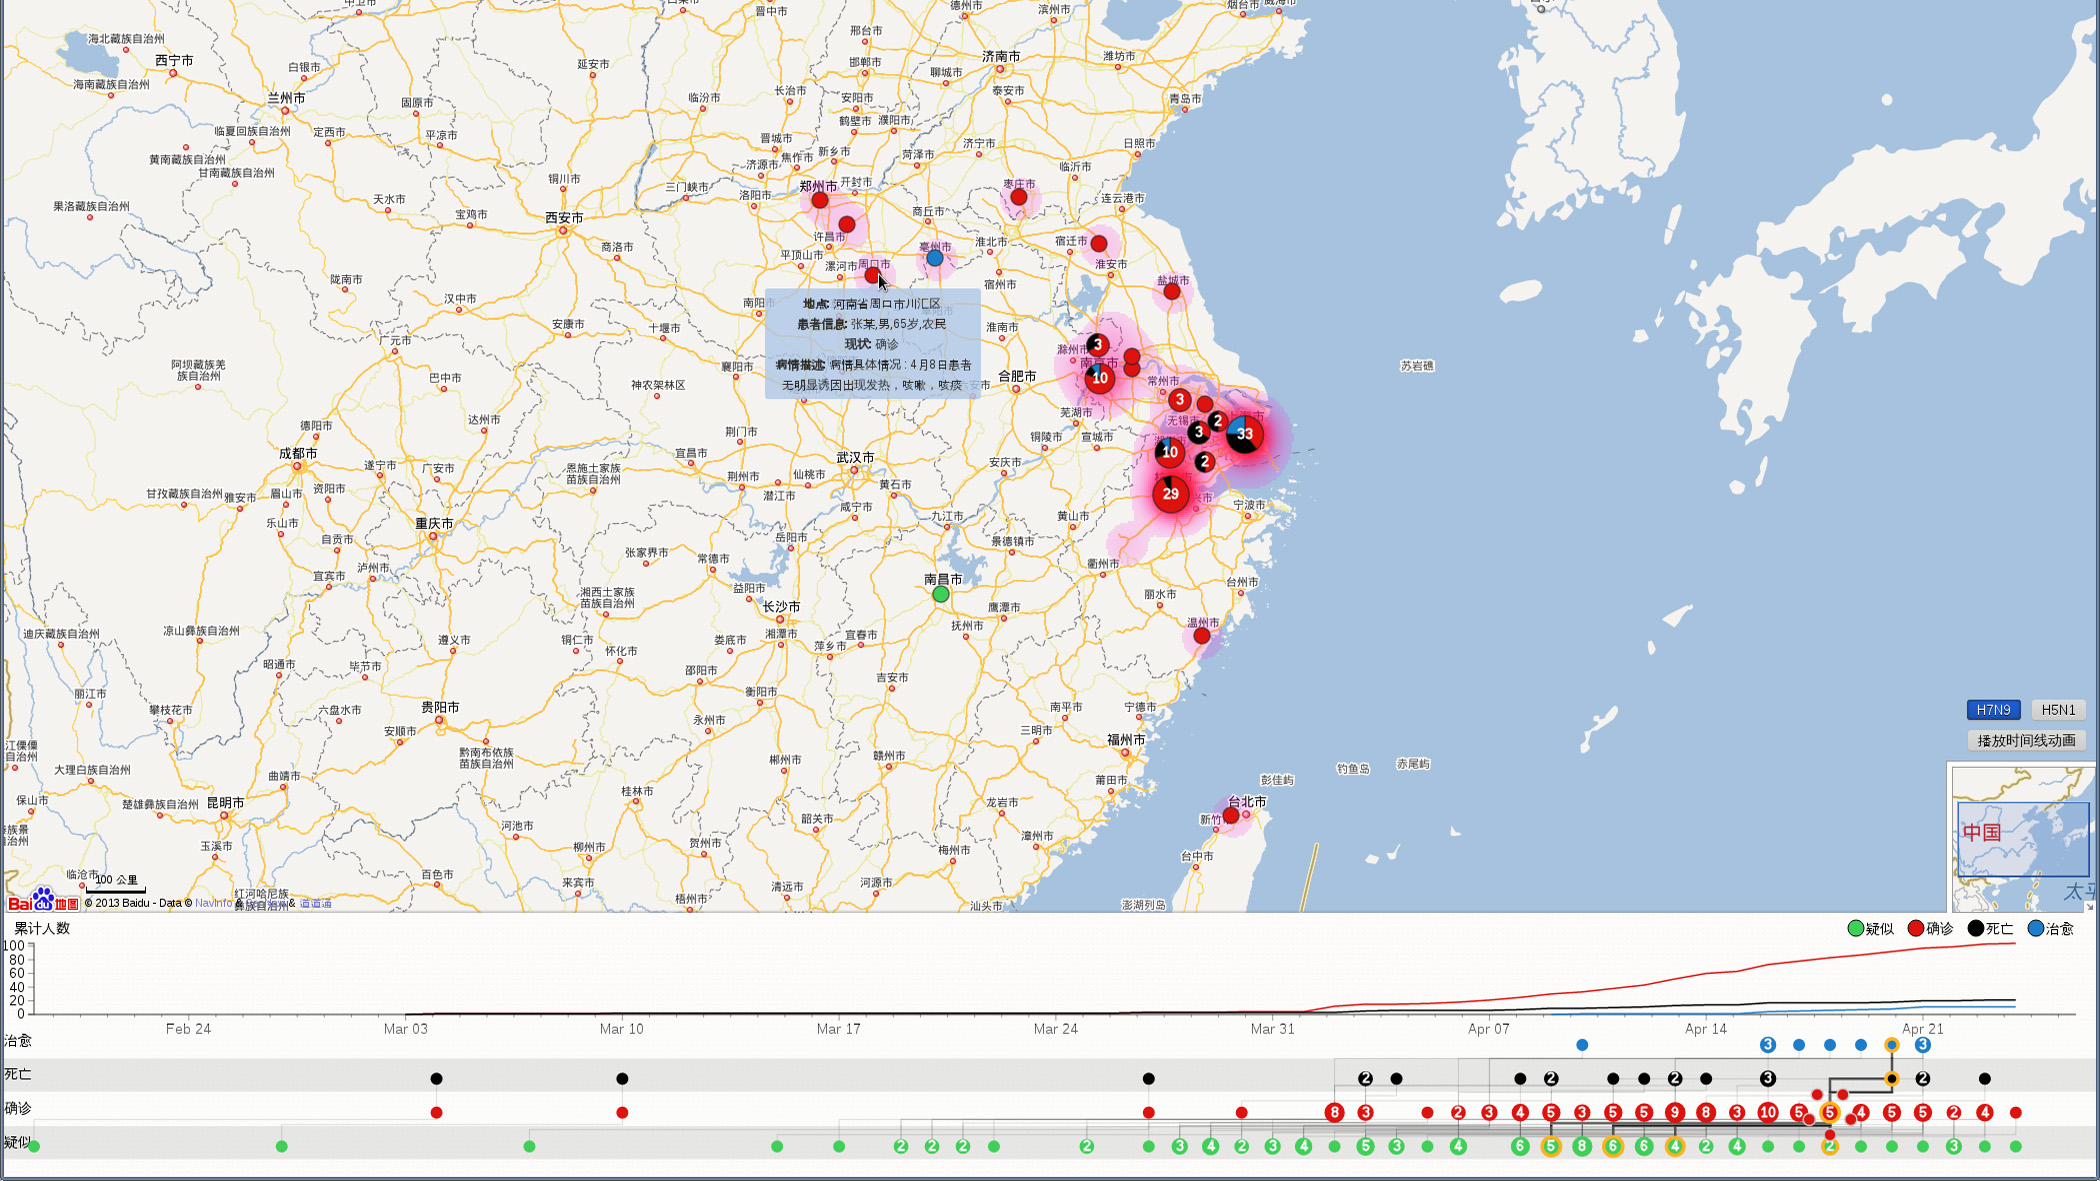Click the 累计人数 chart title

click(42, 928)
